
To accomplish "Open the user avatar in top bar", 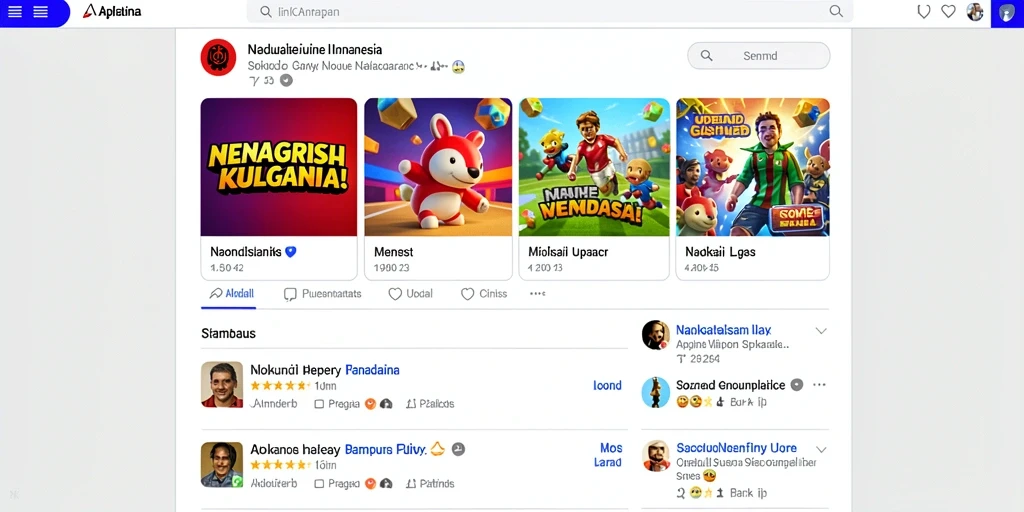I will [975, 12].
